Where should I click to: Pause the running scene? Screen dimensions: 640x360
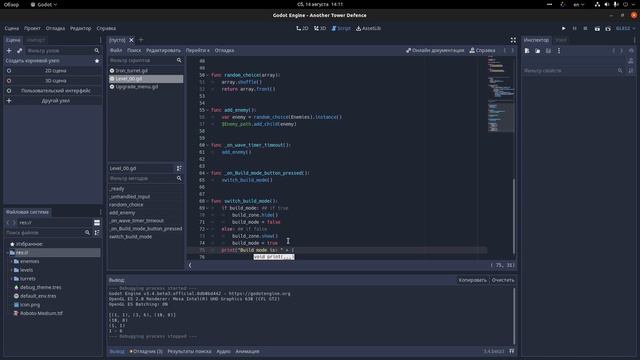[575, 29]
